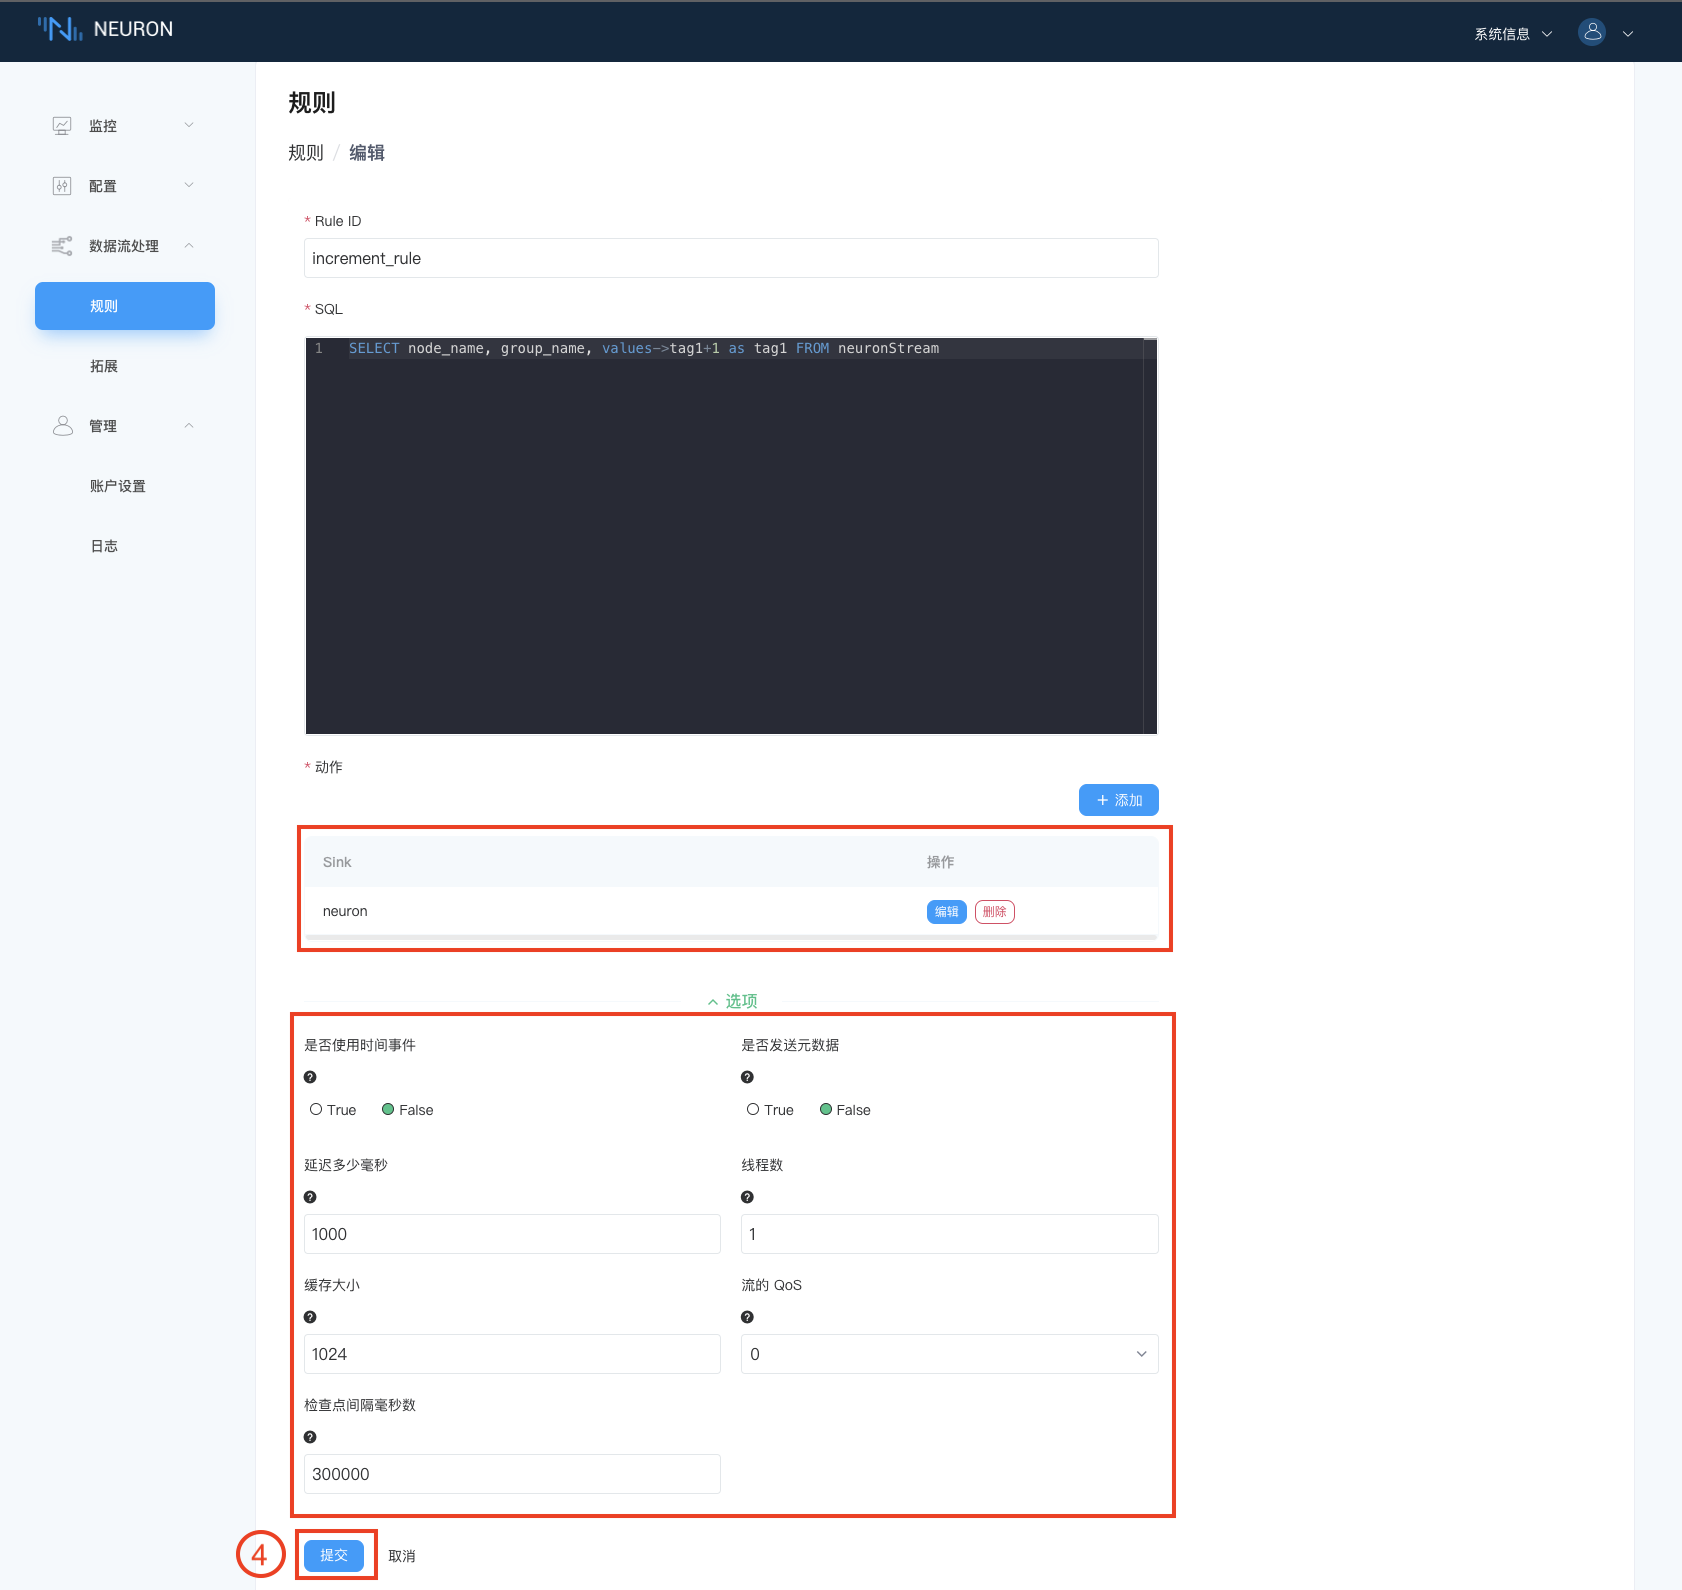Screen dimensions: 1682x1590
Task: Open the 系统信息 dropdown
Action: click(1513, 34)
